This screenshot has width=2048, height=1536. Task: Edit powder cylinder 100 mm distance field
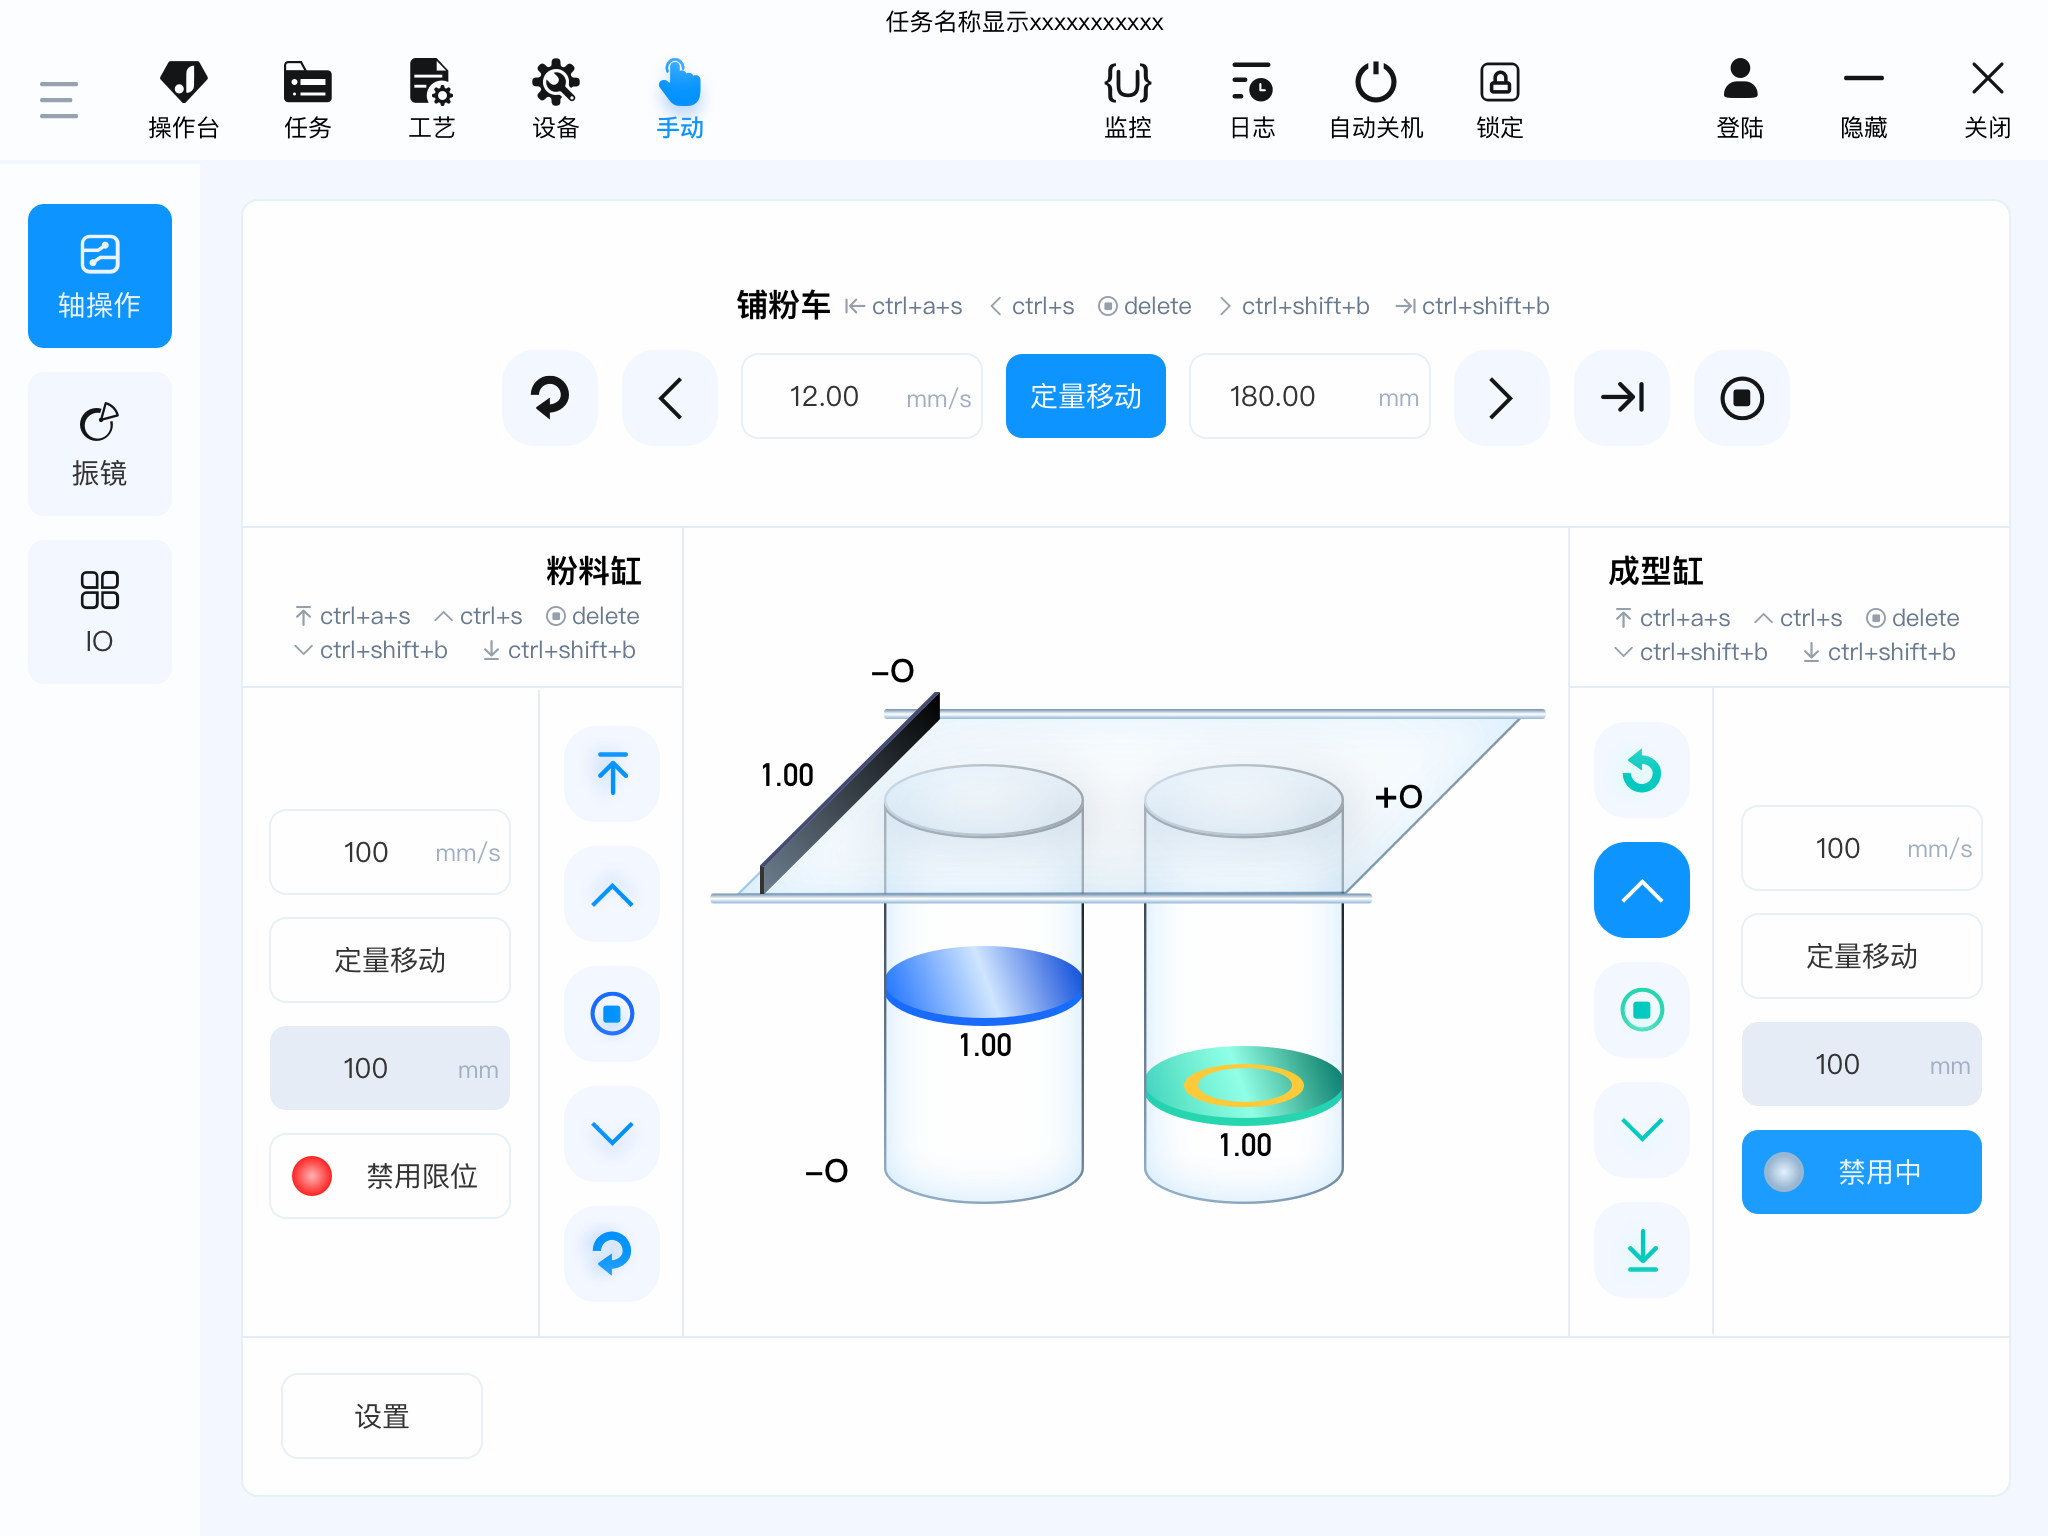point(390,1068)
